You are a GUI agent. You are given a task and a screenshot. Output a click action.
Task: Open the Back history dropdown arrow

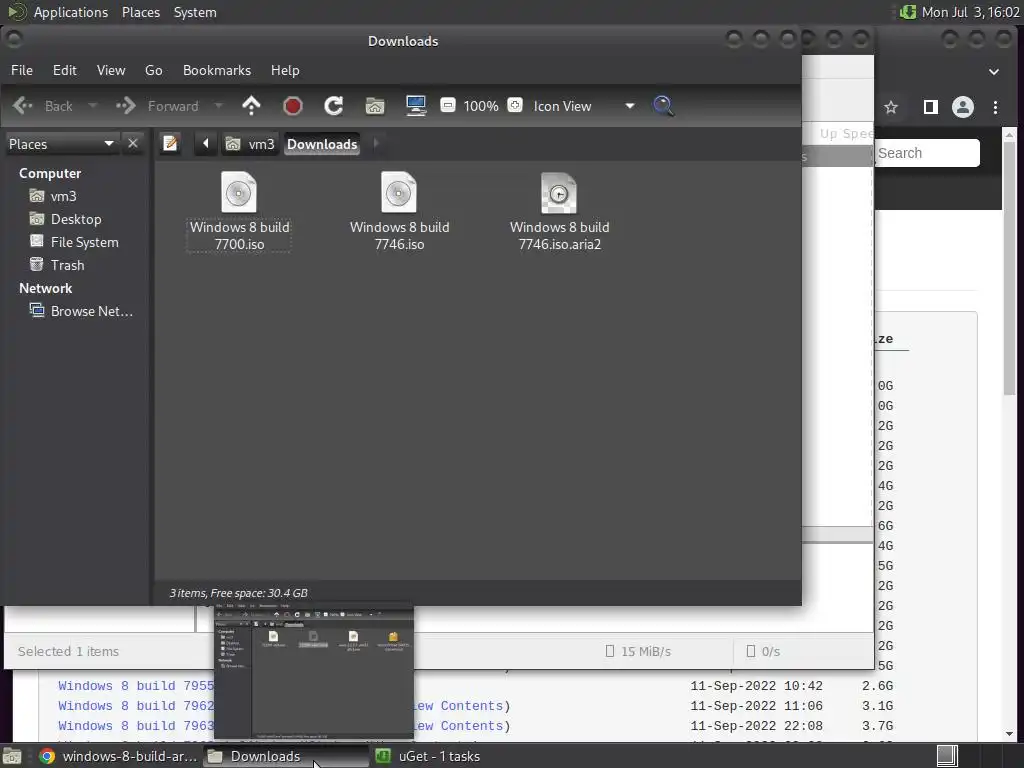(x=93, y=106)
